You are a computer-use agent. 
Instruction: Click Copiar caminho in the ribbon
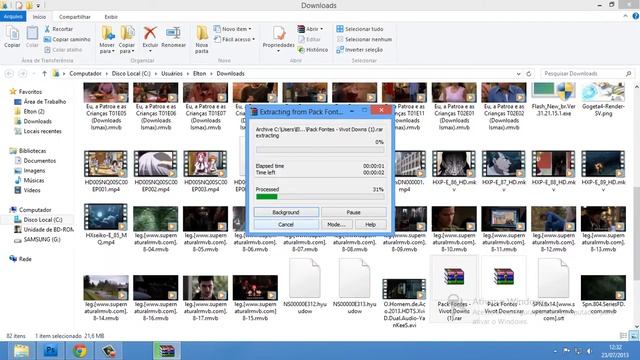pyautogui.click(x=67, y=39)
